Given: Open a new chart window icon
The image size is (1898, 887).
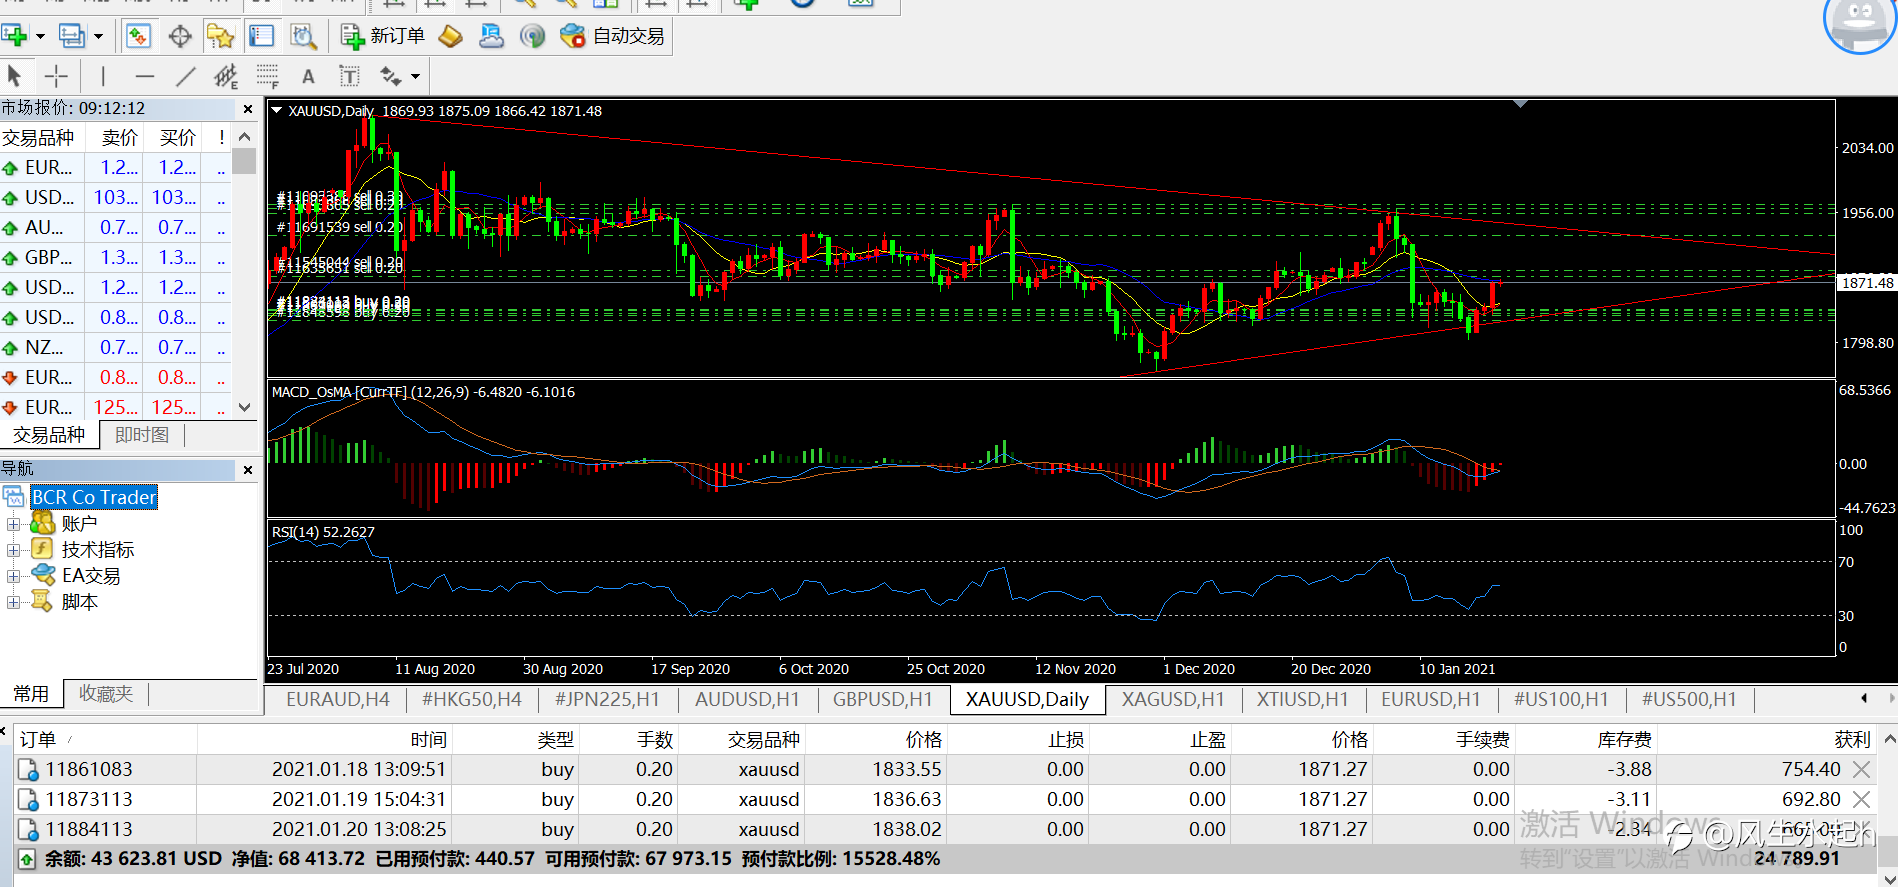Looking at the screenshot, I should [x=14, y=36].
